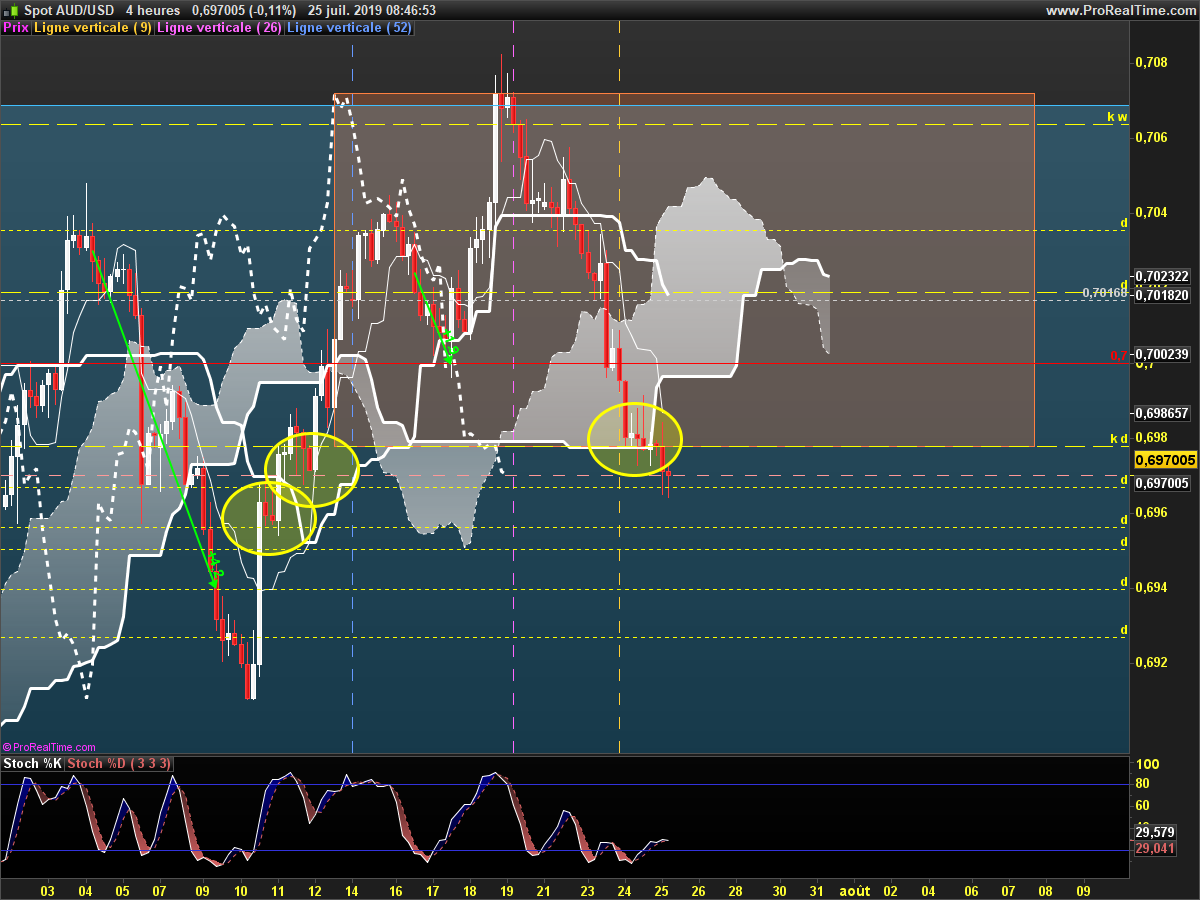
Task: Click the @ProRealTime.com watermark link
Action: point(49,747)
